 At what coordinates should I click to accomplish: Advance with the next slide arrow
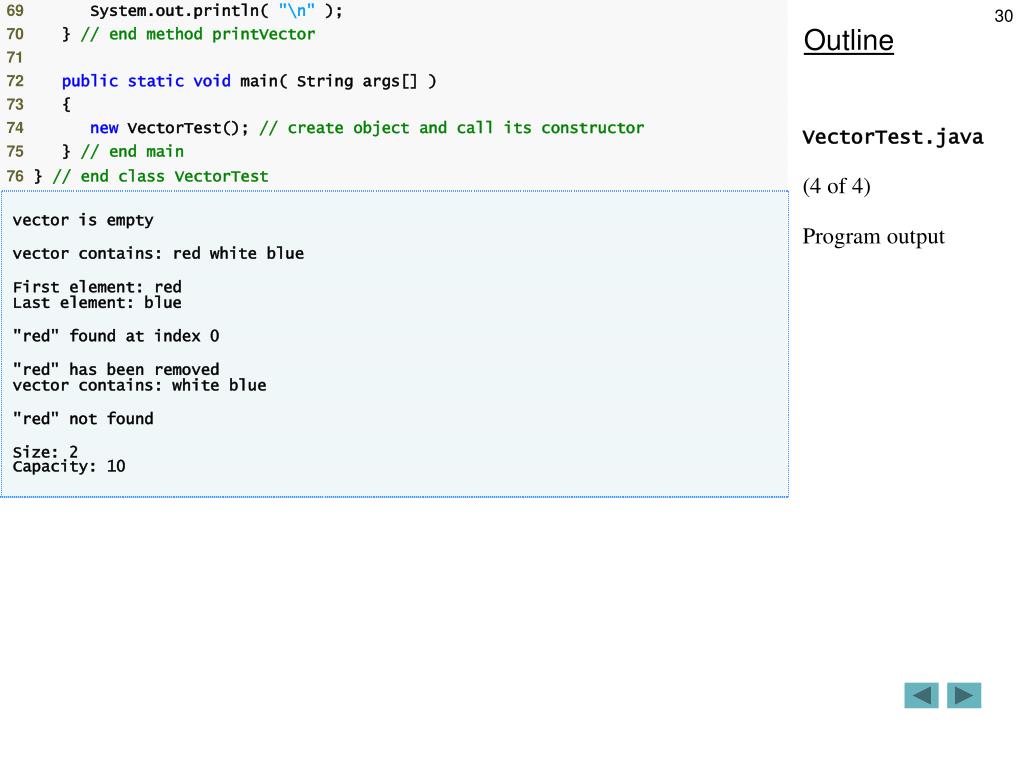pos(964,696)
